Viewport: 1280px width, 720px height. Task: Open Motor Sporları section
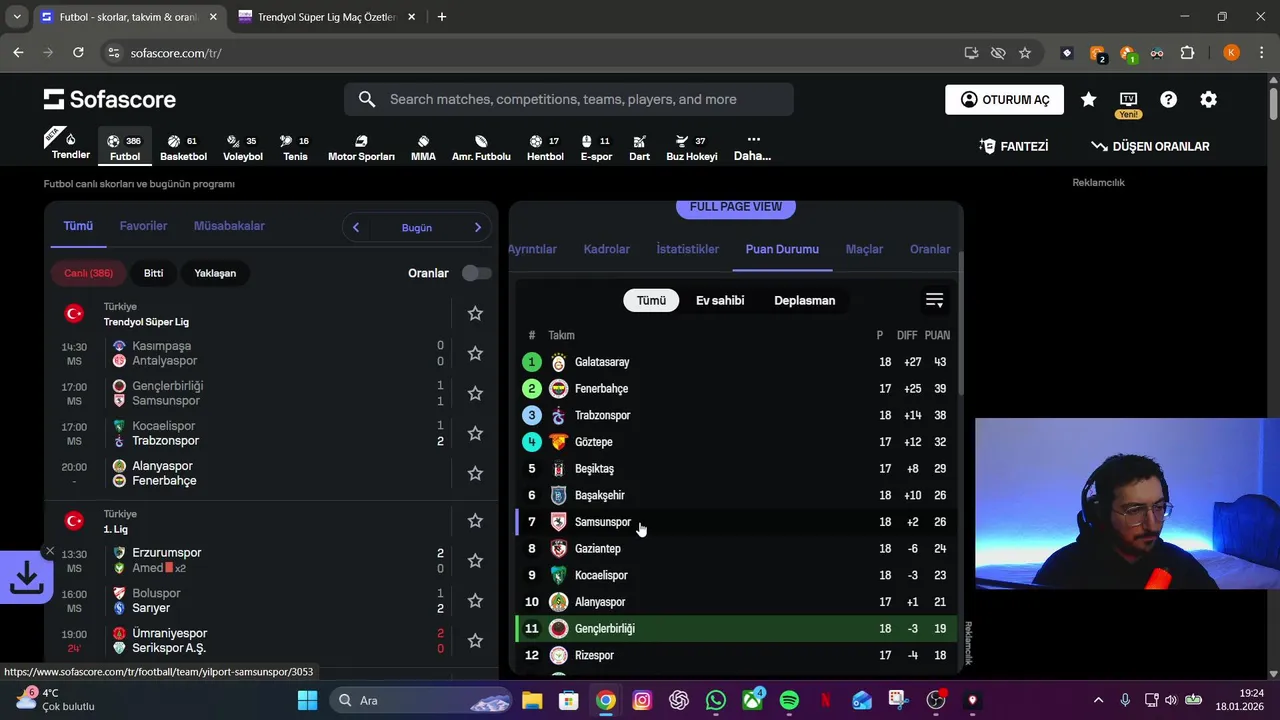[361, 147]
